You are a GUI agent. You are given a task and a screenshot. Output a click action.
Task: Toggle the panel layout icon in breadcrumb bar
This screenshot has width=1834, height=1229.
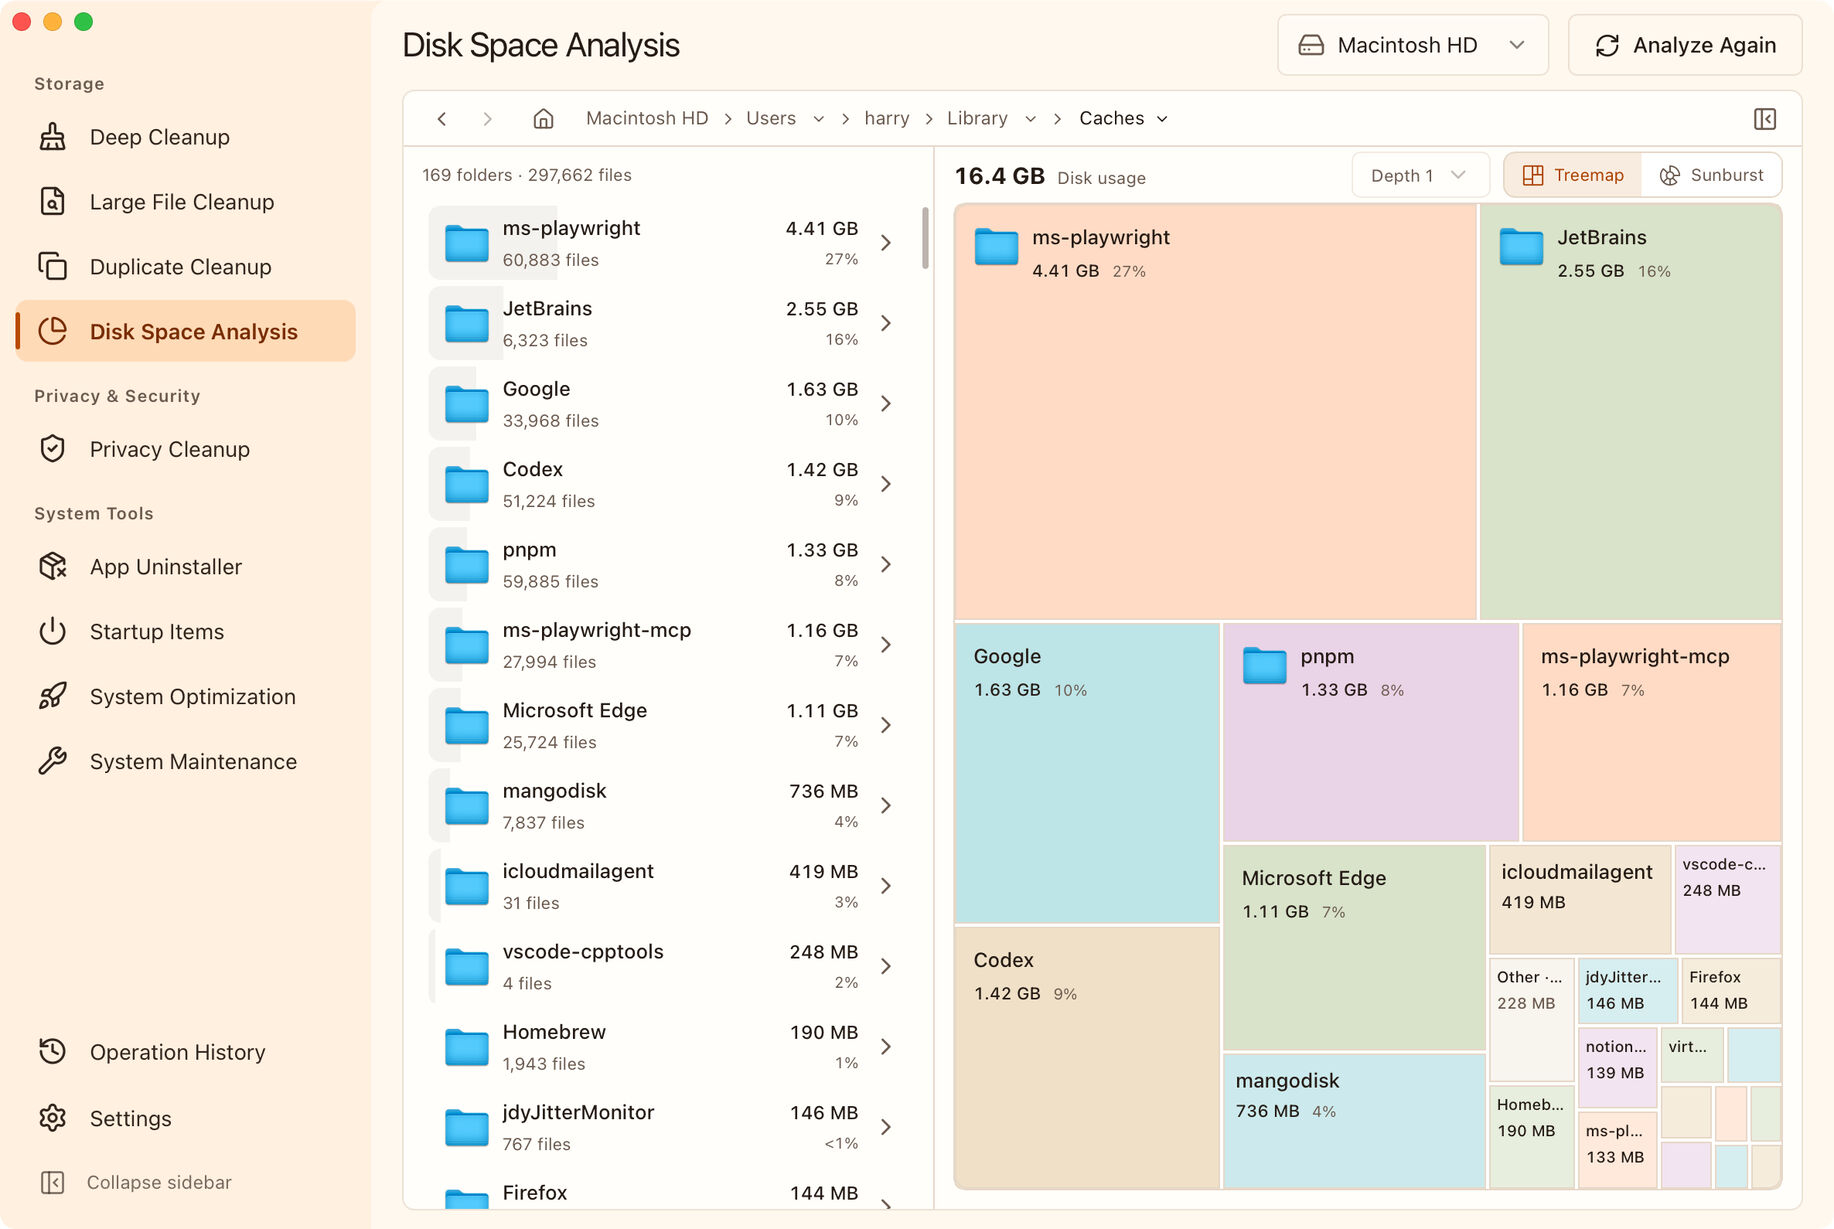coord(1765,119)
